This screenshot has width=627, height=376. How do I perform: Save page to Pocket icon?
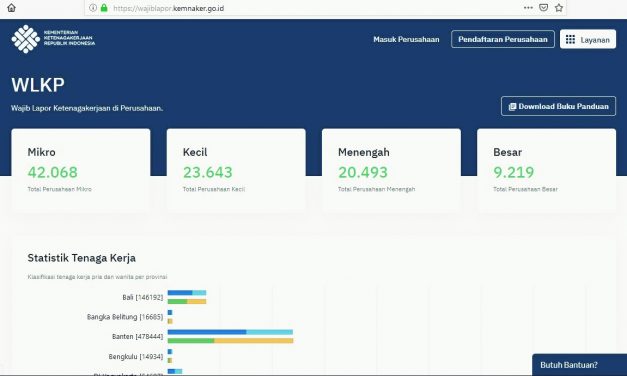pos(543,8)
